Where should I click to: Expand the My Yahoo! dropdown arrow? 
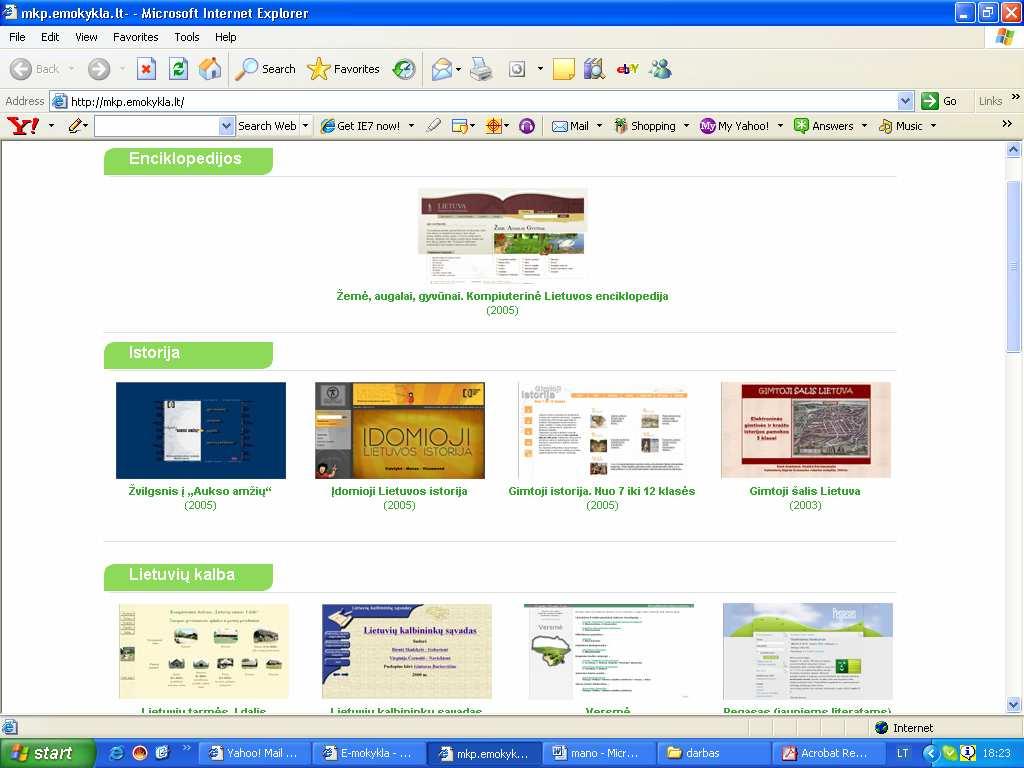(780, 126)
